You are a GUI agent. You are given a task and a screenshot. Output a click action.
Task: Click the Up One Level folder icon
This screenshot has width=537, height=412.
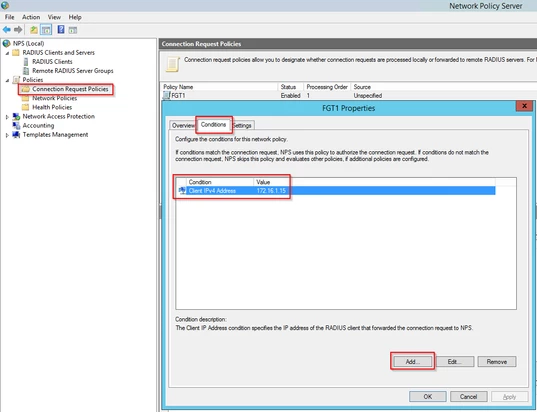[34, 30]
